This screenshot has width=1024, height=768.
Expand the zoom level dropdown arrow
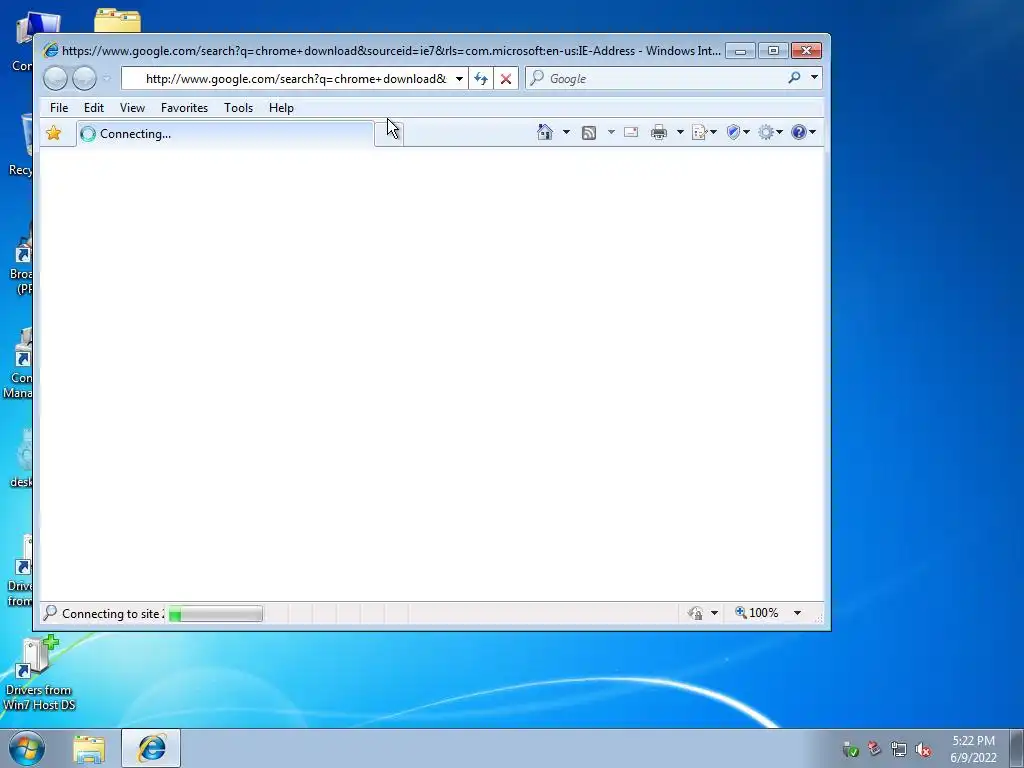pyautogui.click(x=797, y=613)
